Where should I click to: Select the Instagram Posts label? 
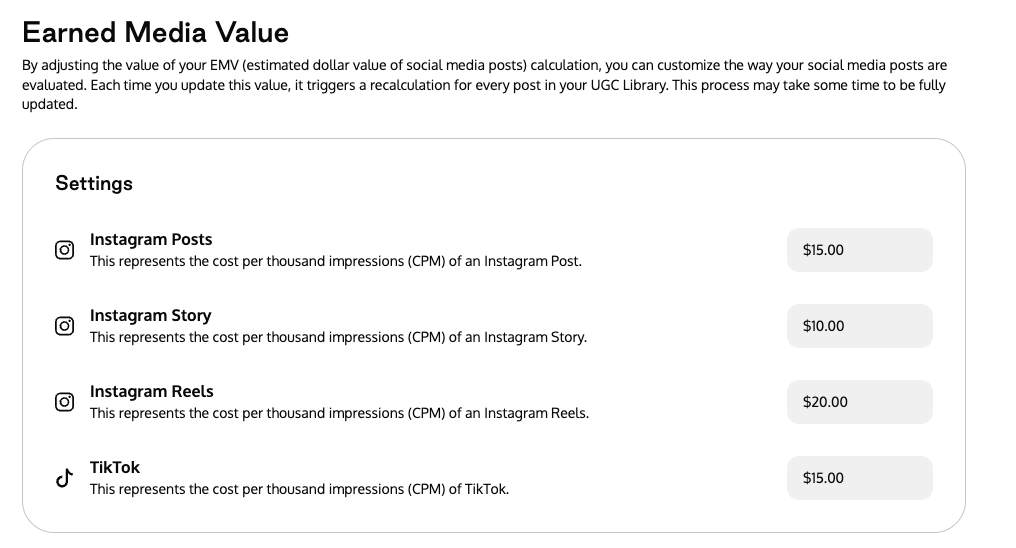pyautogui.click(x=151, y=240)
